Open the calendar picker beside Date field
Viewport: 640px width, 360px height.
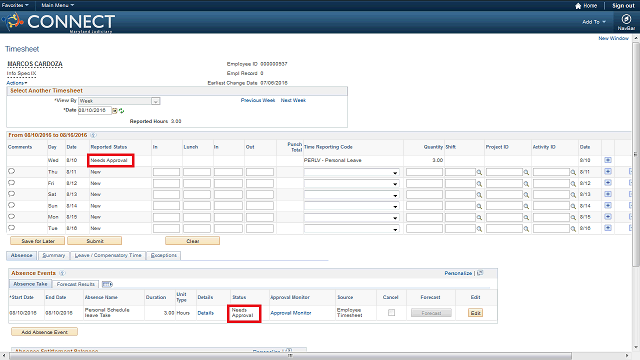click(x=115, y=111)
